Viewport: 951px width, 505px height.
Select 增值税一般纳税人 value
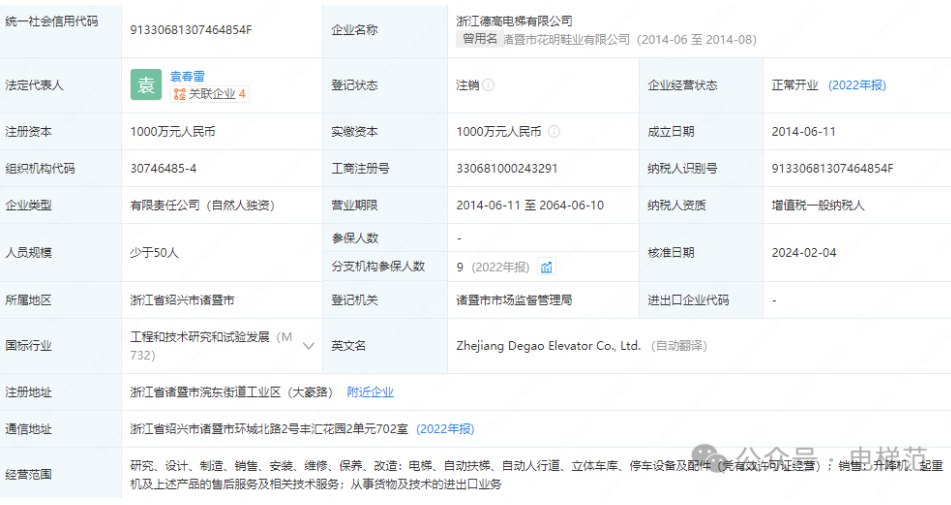[x=818, y=206]
